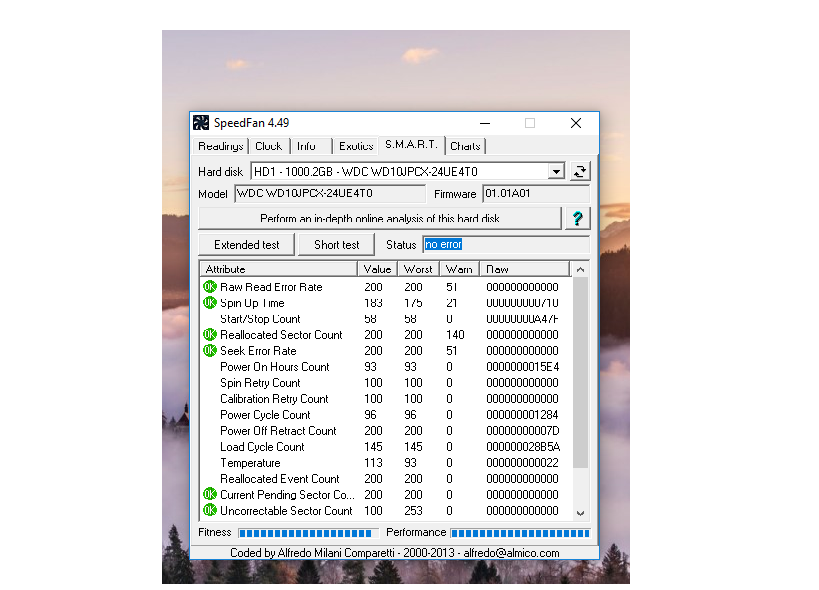The height and width of the screenshot is (590, 819).
Task: Click OK icon beside Uncorrectable Sector Count
Action: [x=210, y=511]
